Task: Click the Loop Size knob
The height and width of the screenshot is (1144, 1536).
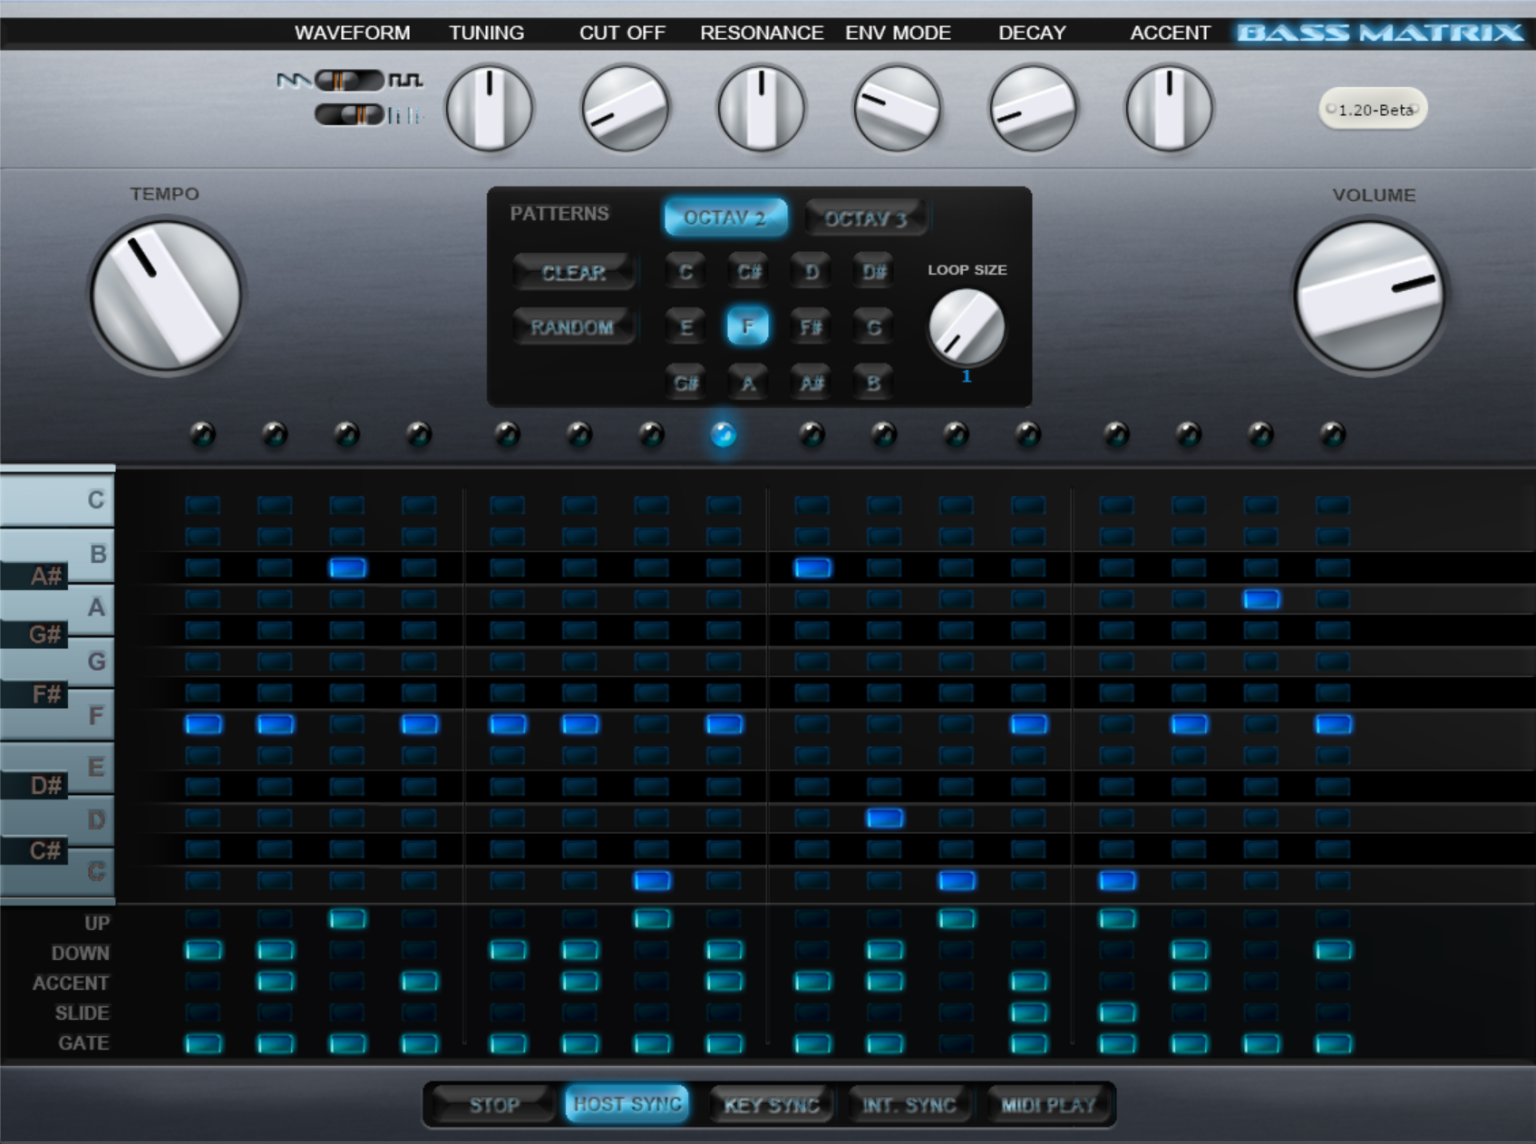Action: pos(966,327)
